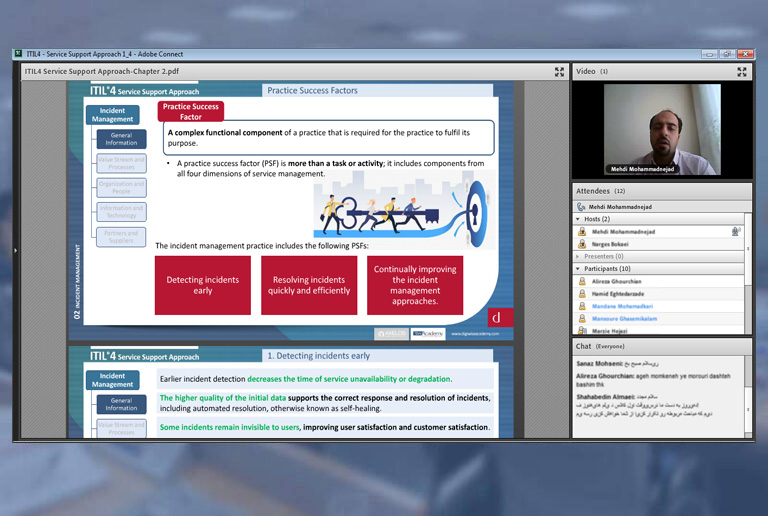Collapse the Hosts (2) group
The width and height of the screenshot is (768, 516).
(578, 219)
